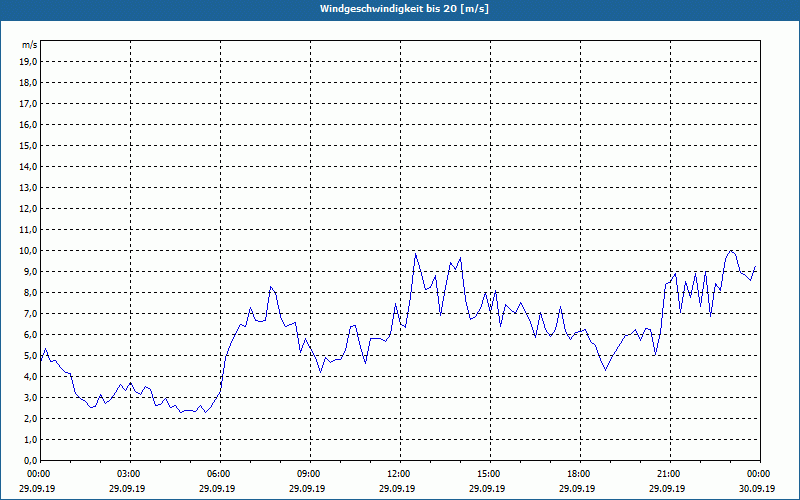The width and height of the screenshot is (800, 500).
Task: Click the chart title 'Windgeschwindigkeit bis 20 [m/s]'
Action: [x=404, y=9]
